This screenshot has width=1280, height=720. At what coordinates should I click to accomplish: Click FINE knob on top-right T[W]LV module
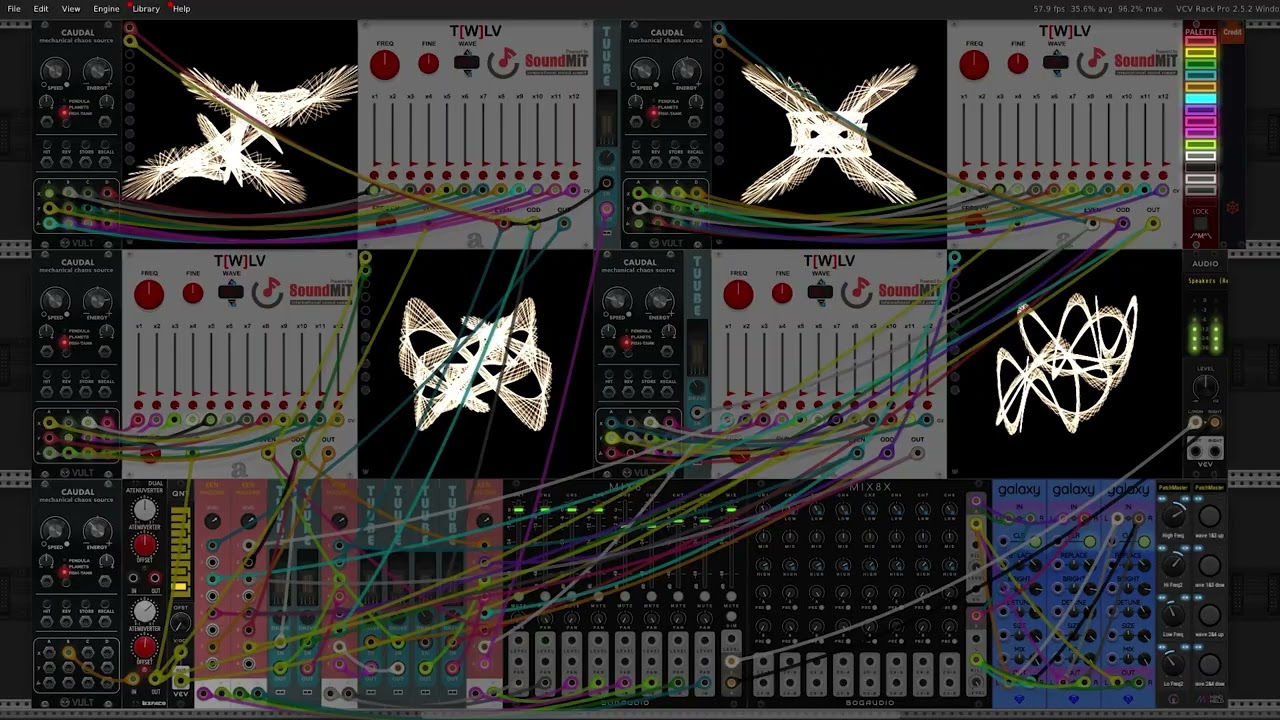1017,63
